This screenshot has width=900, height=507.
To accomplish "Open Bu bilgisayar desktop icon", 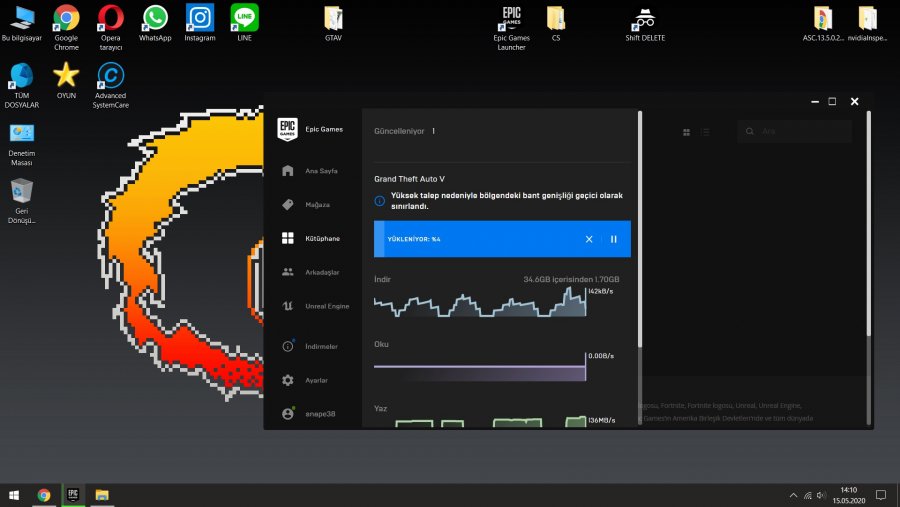I will pos(22,24).
